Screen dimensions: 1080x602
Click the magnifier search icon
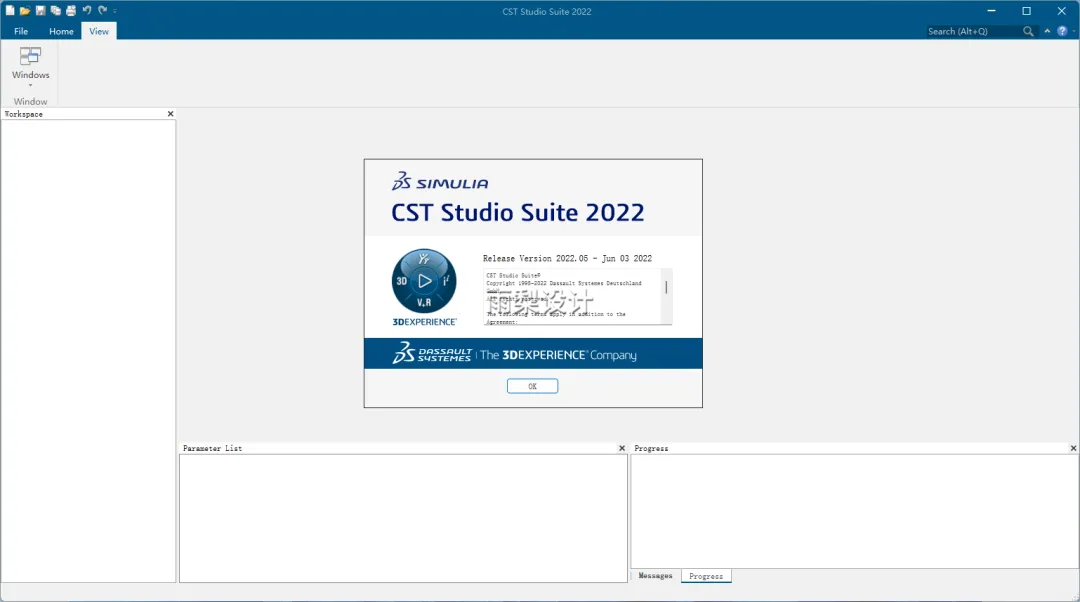[1028, 31]
